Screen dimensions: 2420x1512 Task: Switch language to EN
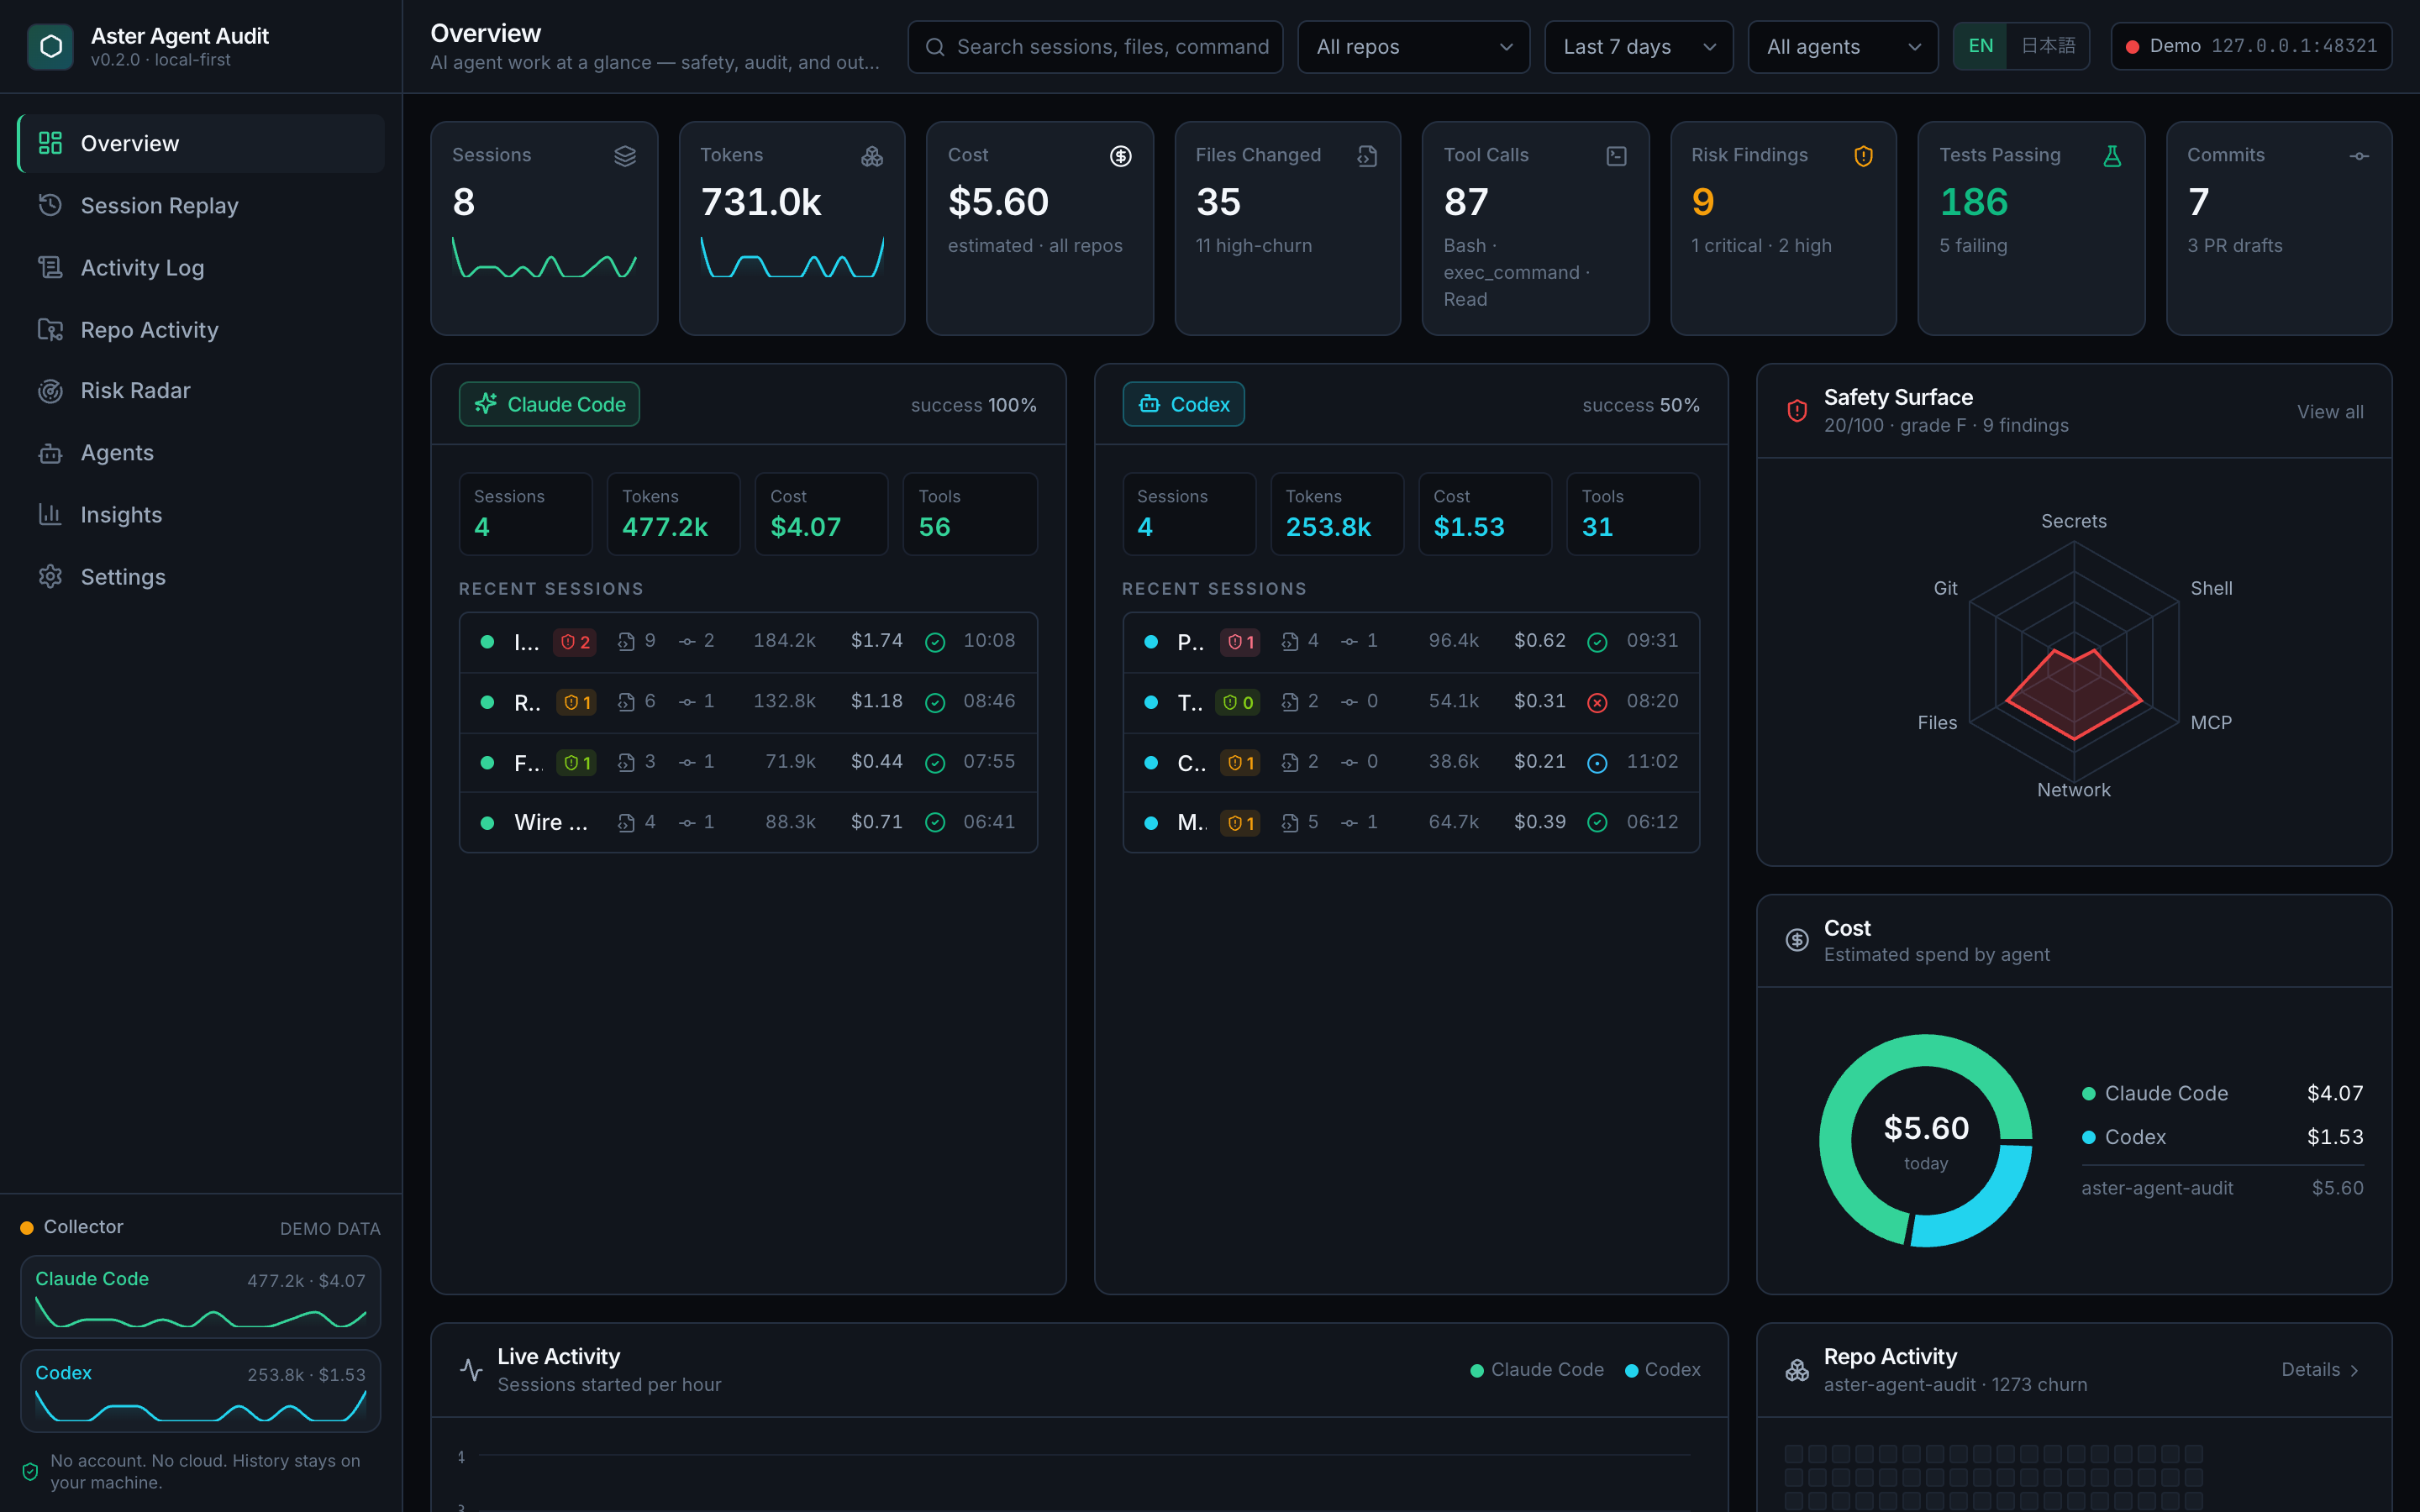pyautogui.click(x=1980, y=46)
